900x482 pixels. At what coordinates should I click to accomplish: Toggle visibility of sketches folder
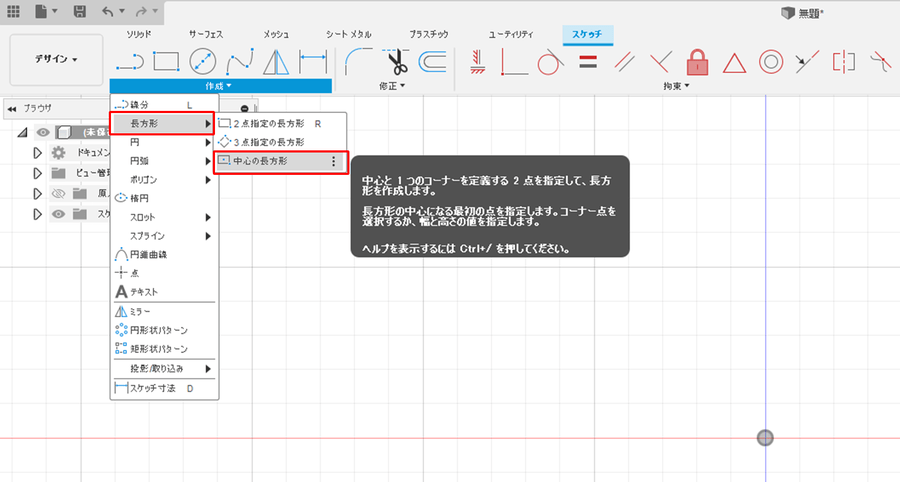(59, 214)
